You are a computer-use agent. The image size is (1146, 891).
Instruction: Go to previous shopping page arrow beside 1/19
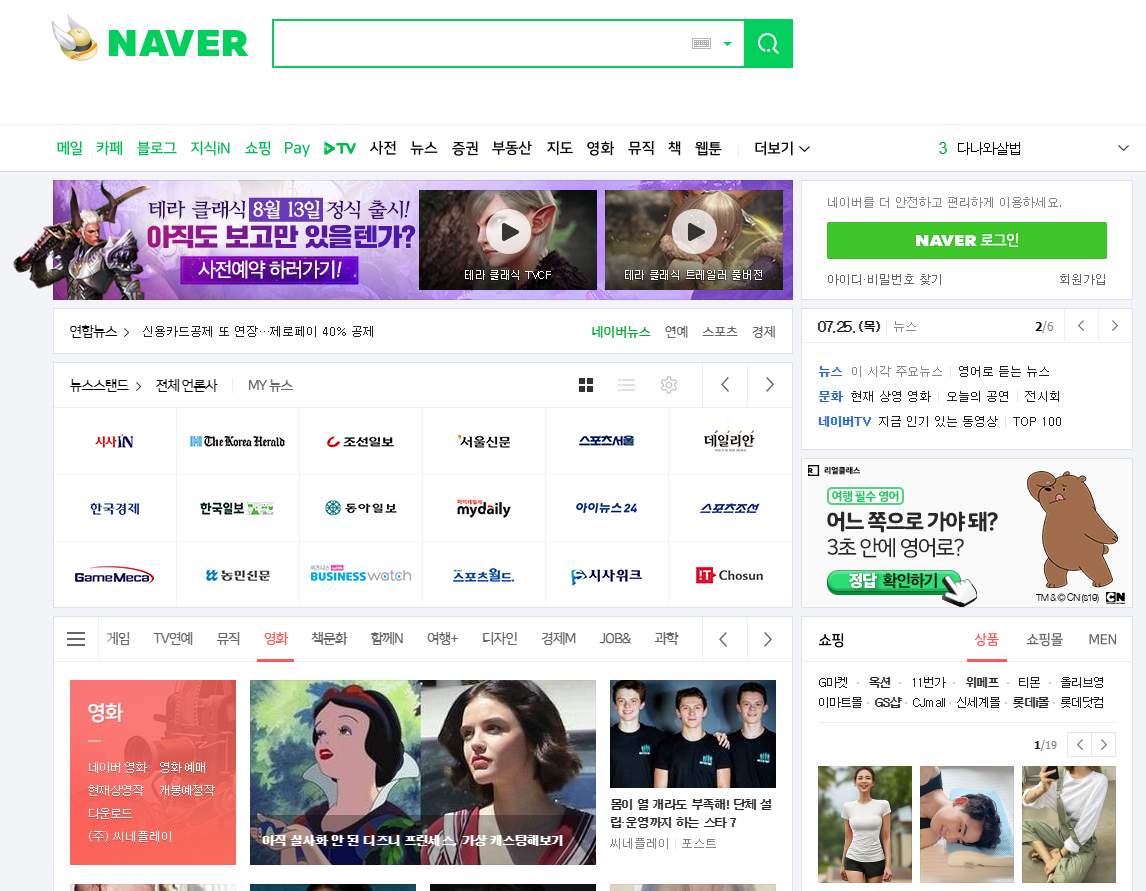(x=1079, y=745)
